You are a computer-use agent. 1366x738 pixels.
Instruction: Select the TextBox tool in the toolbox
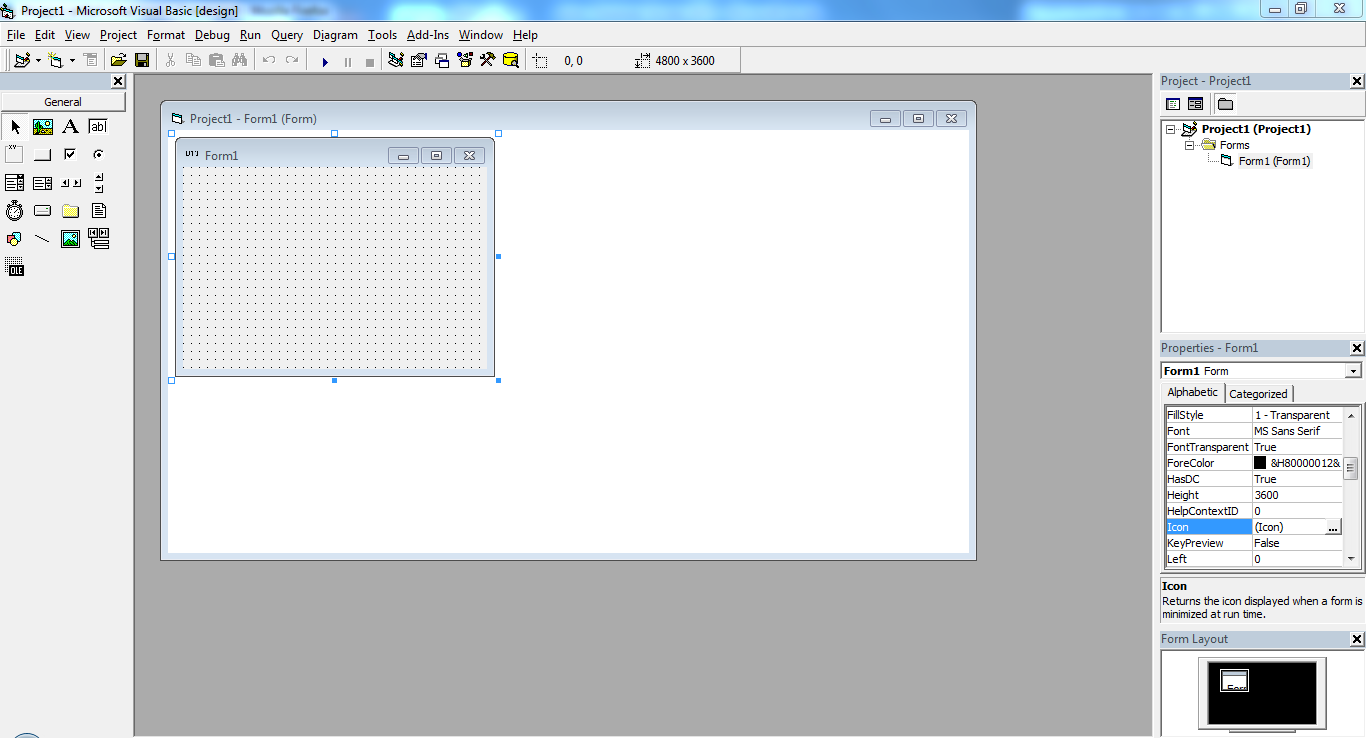[x=98, y=126]
